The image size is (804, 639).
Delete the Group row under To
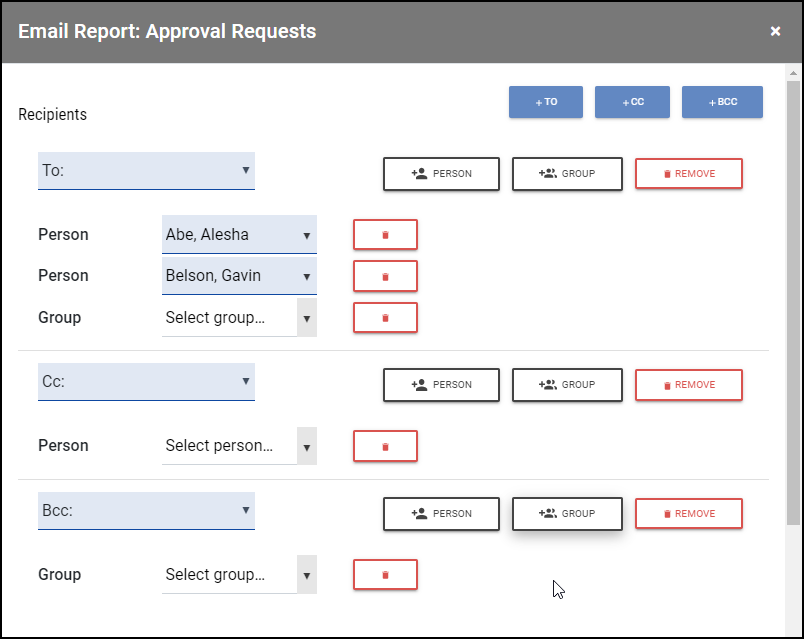[x=385, y=318]
